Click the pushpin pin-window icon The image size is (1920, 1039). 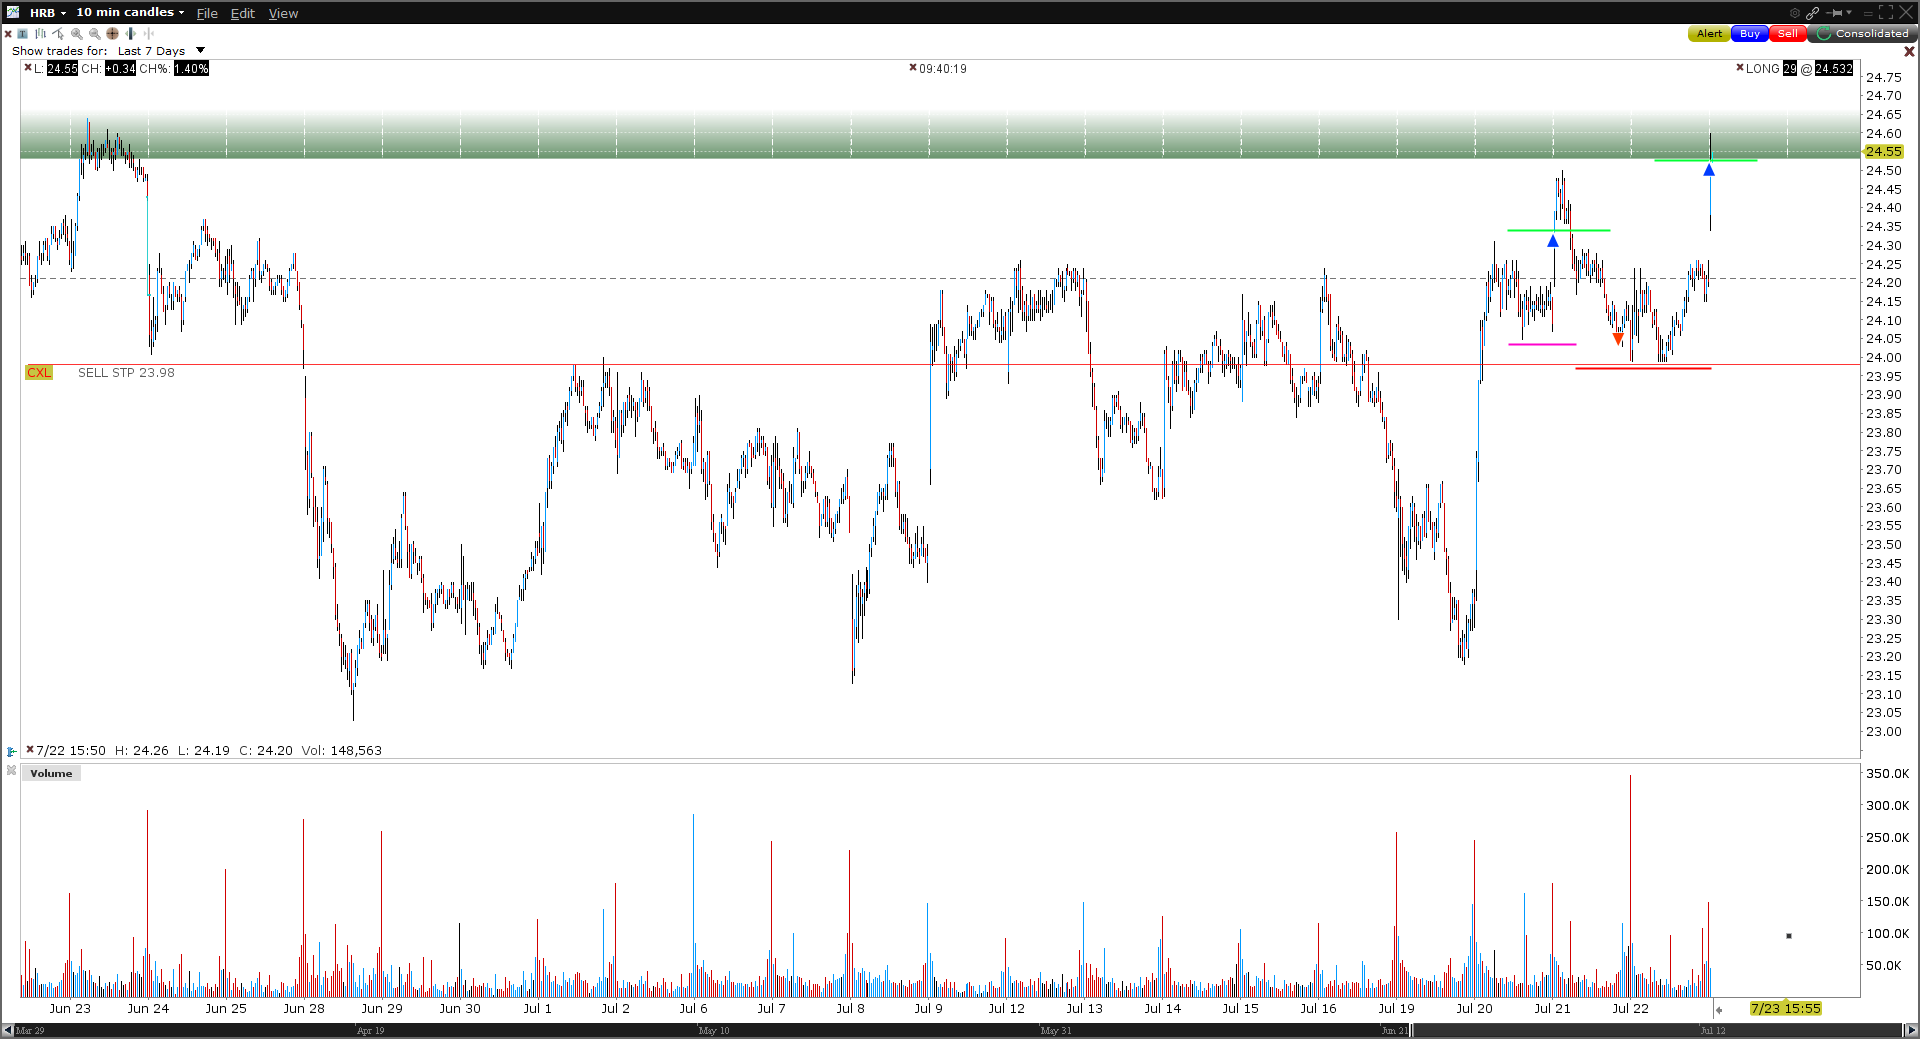click(x=1834, y=13)
